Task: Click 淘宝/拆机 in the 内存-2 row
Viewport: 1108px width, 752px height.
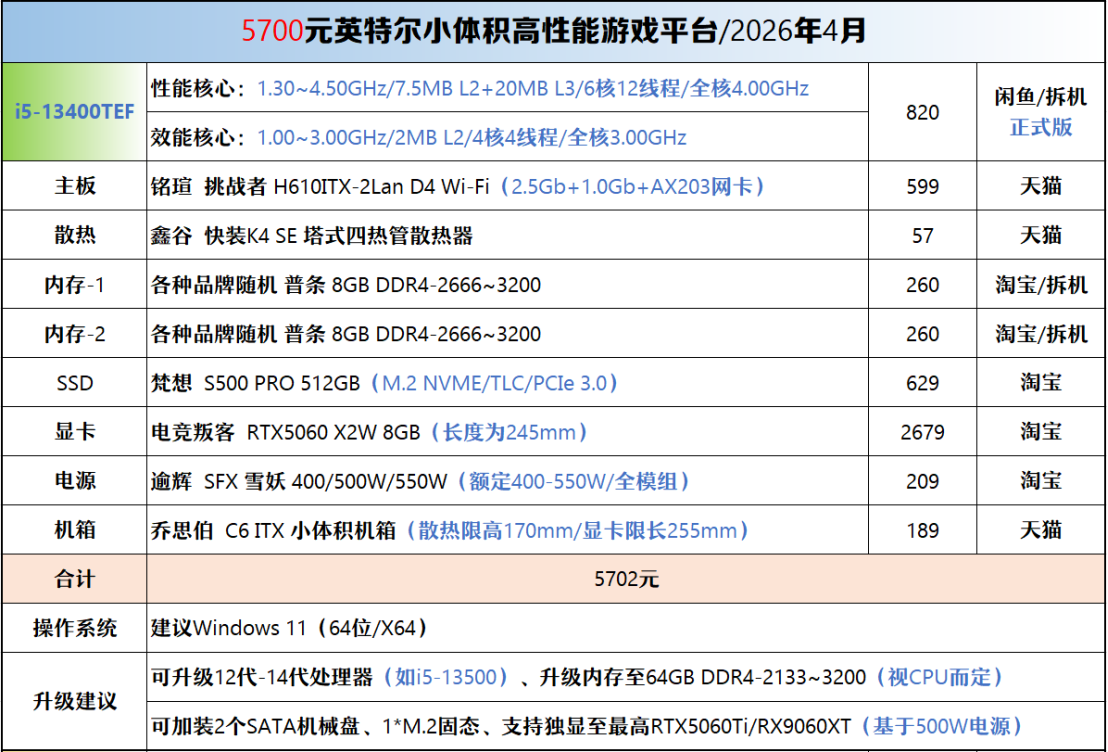Action: click(x=1040, y=333)
